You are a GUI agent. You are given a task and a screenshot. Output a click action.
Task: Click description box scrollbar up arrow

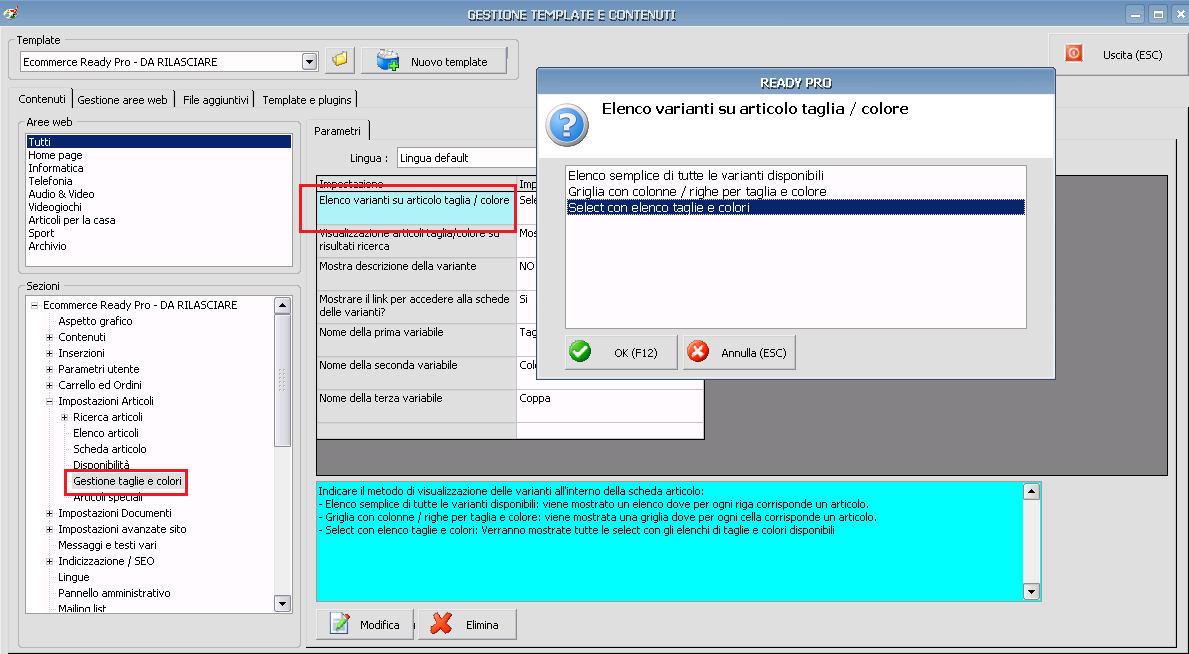click(1031, 492)
